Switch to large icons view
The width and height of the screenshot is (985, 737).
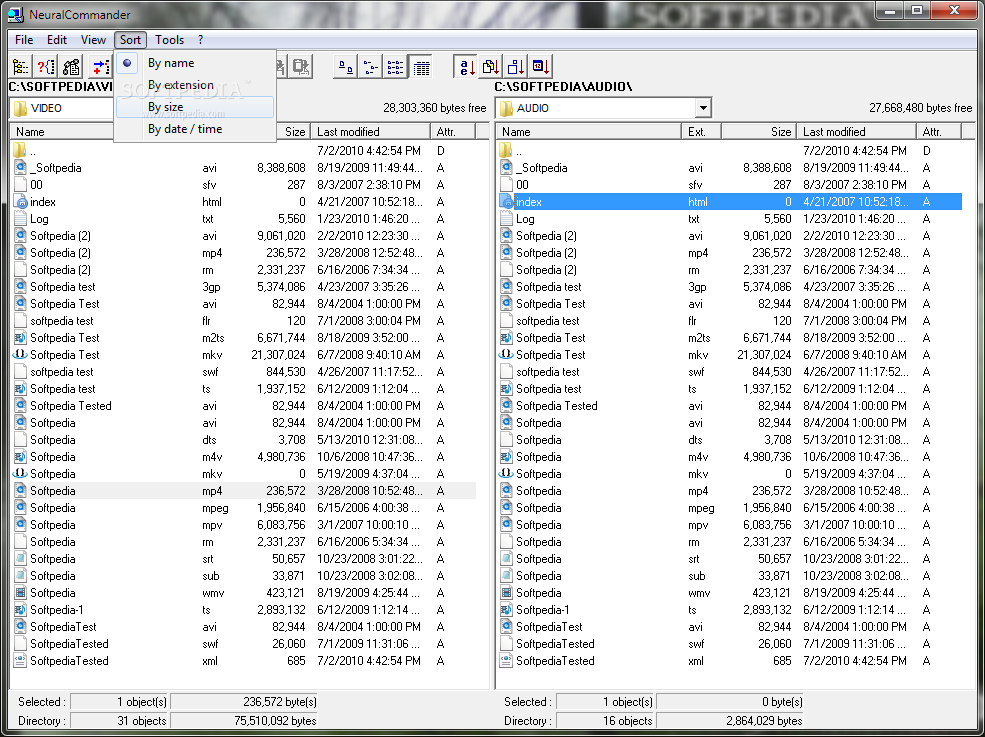coord(346,66)
